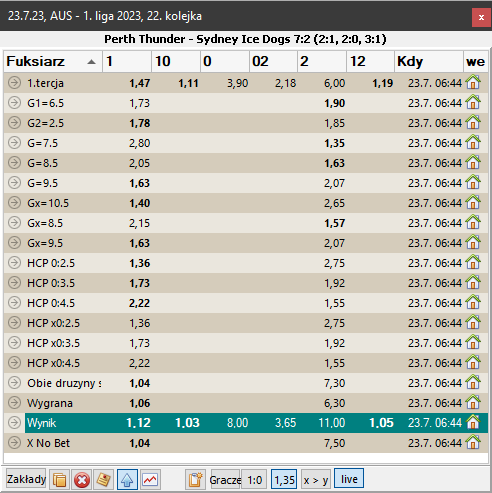Select odds 1,05 in Wynik row
The image size is (492, 493).
(x=381, y=423)
